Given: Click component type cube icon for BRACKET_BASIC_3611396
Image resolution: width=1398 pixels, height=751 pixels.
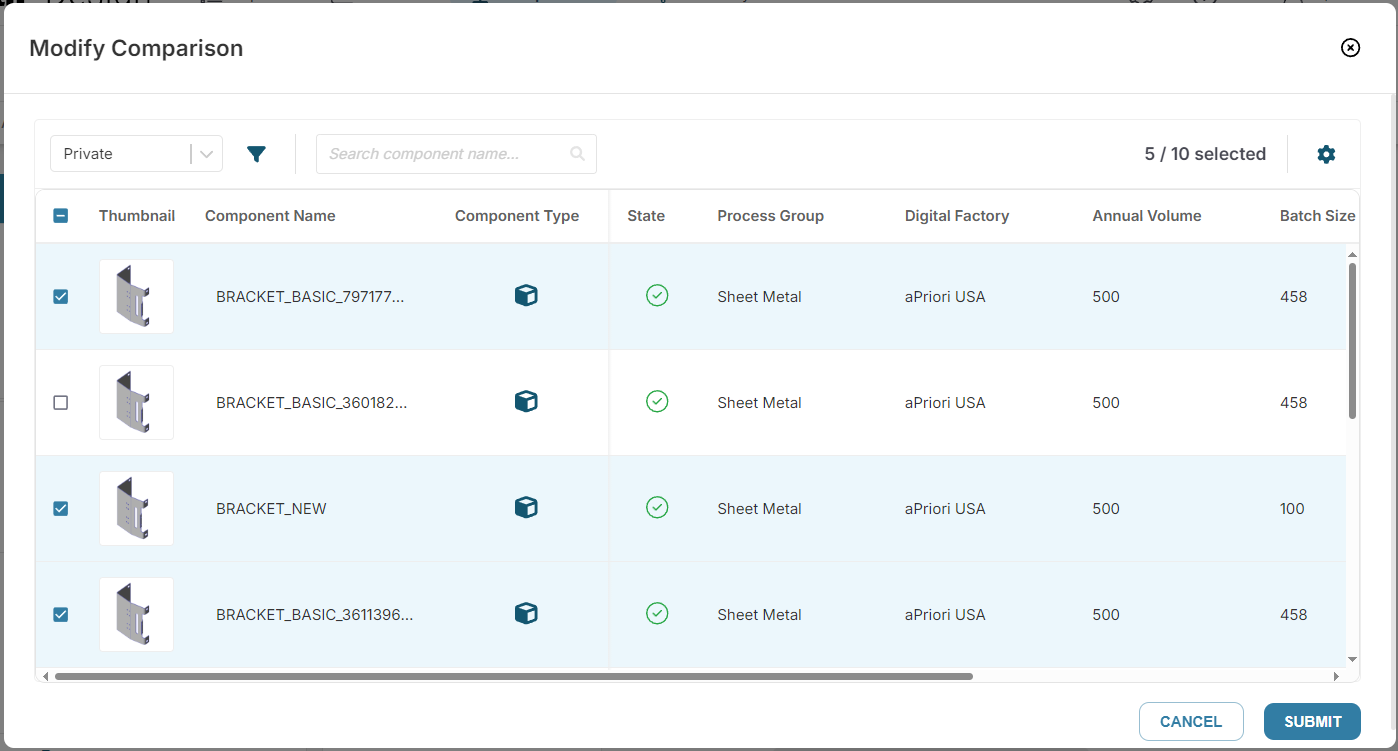Looking at the screenshot, I should (x=526, y=614).
